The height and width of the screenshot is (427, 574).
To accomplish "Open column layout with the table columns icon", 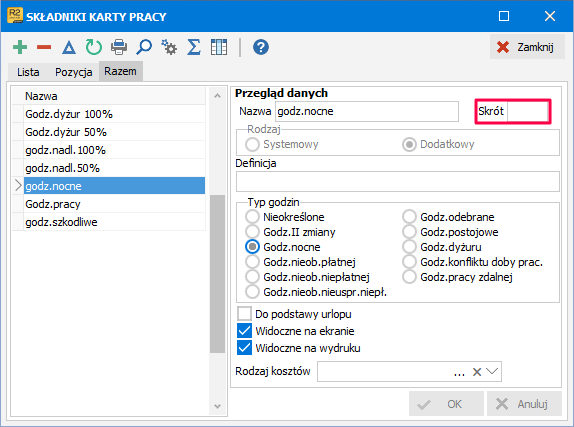I will click(219, 47).
